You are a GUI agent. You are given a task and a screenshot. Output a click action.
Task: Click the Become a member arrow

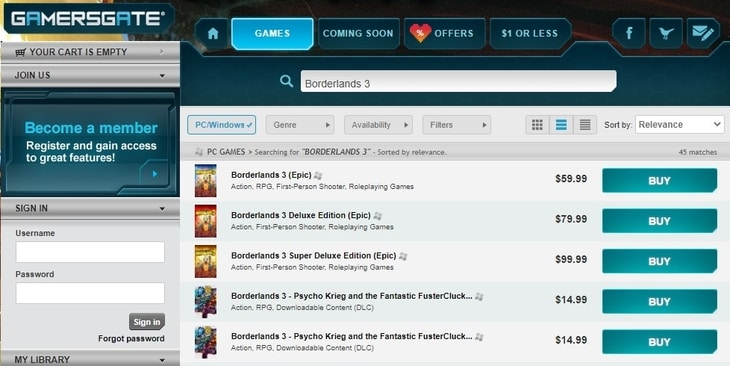[155, 174]
